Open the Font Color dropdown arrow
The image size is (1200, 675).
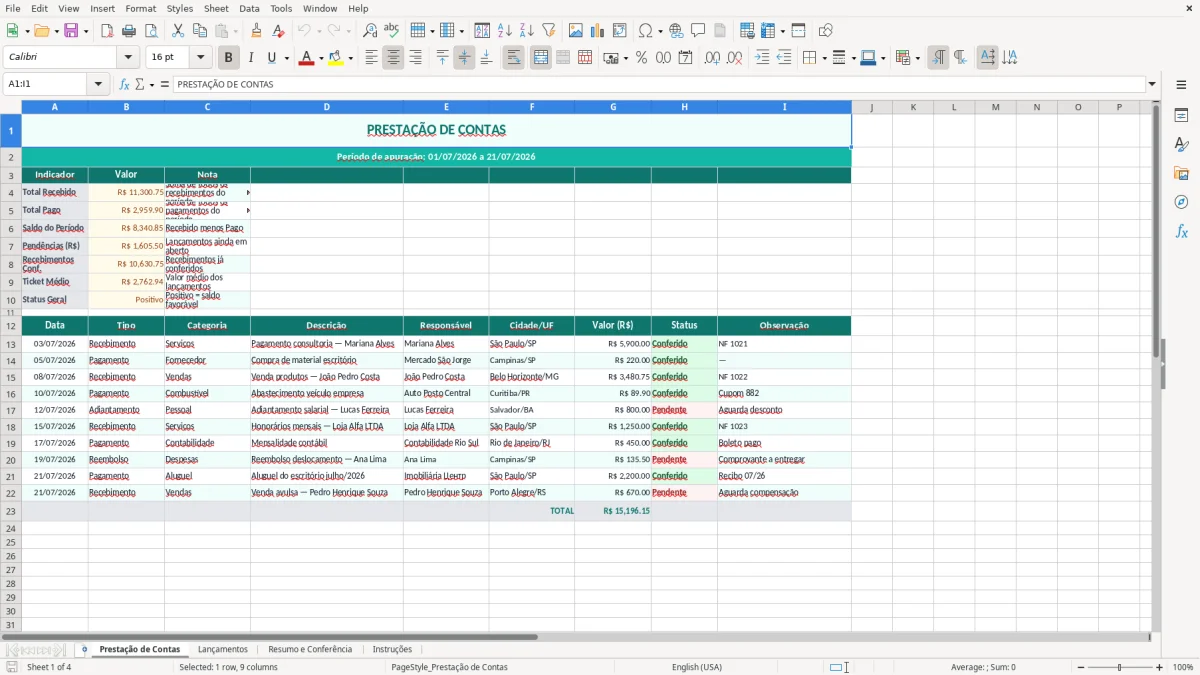pos(320,58)
